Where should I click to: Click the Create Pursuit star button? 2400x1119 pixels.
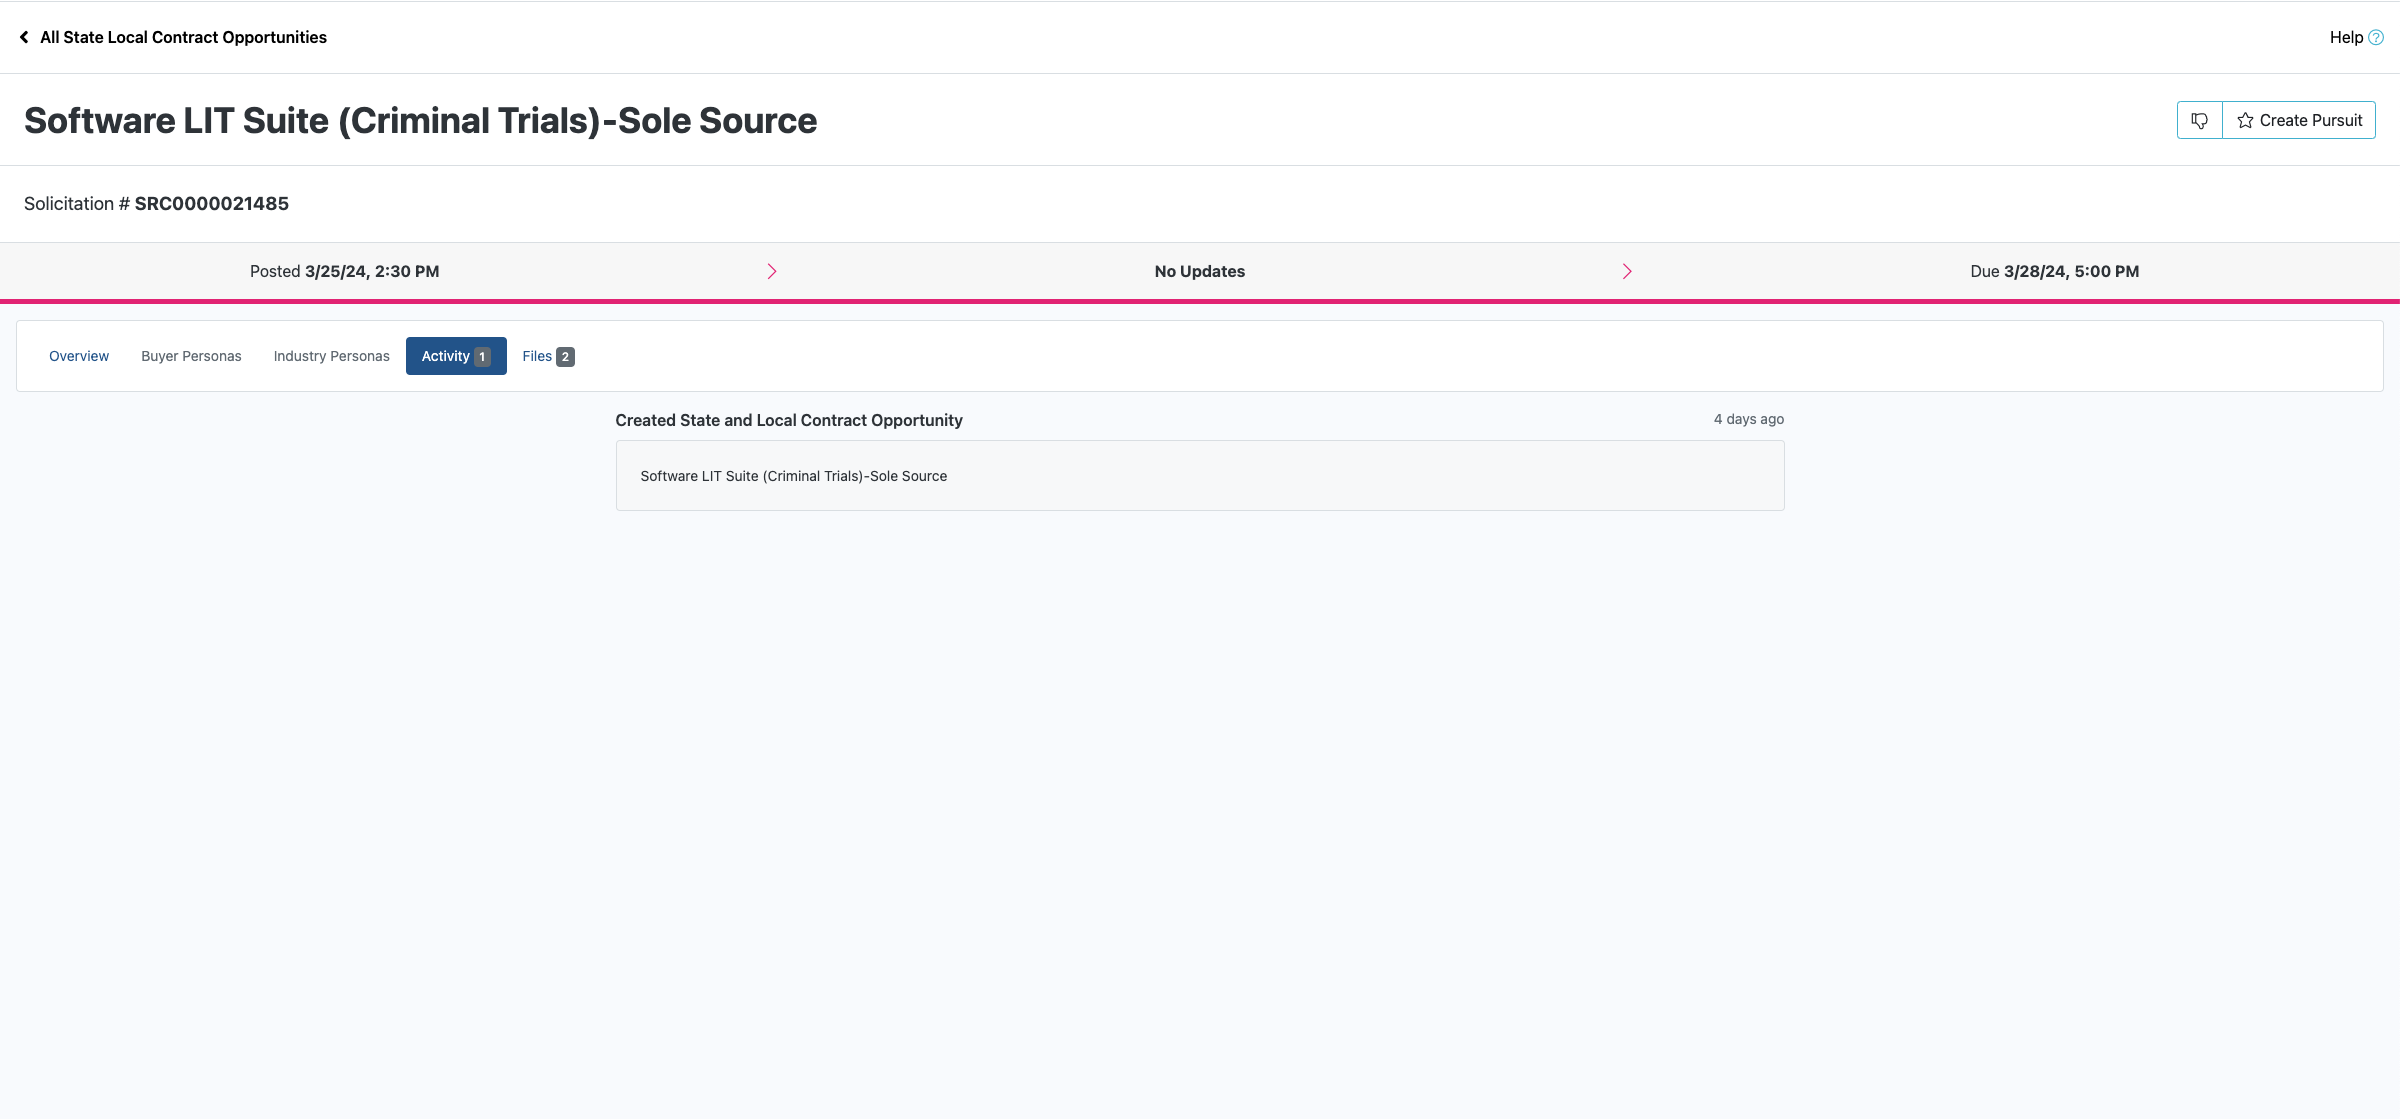tap(2299, 120)
